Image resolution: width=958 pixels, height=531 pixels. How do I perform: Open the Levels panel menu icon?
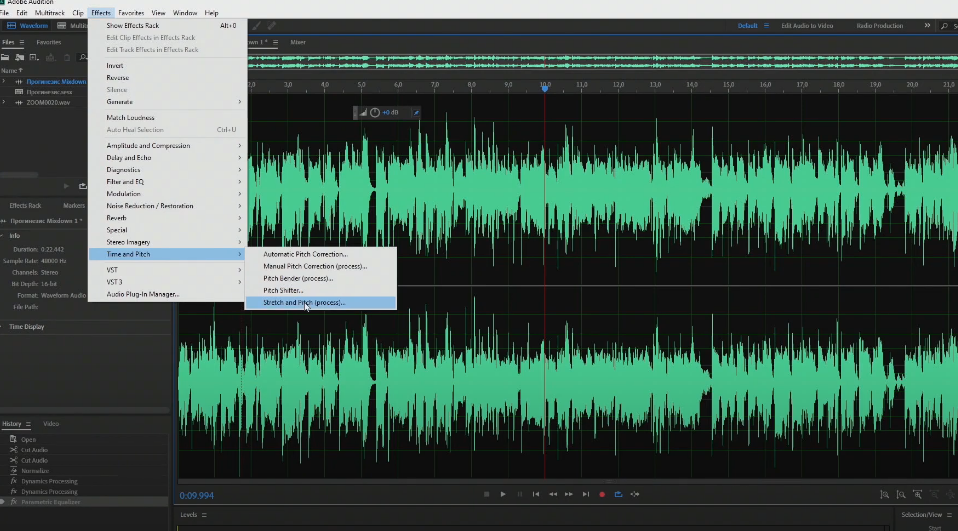click(204, 515)
